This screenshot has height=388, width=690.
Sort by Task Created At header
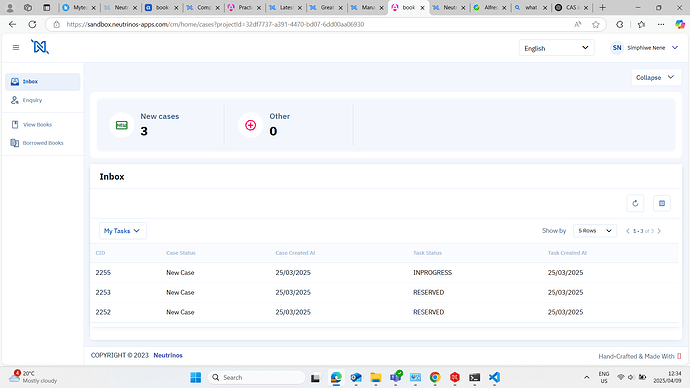point(567,253)
